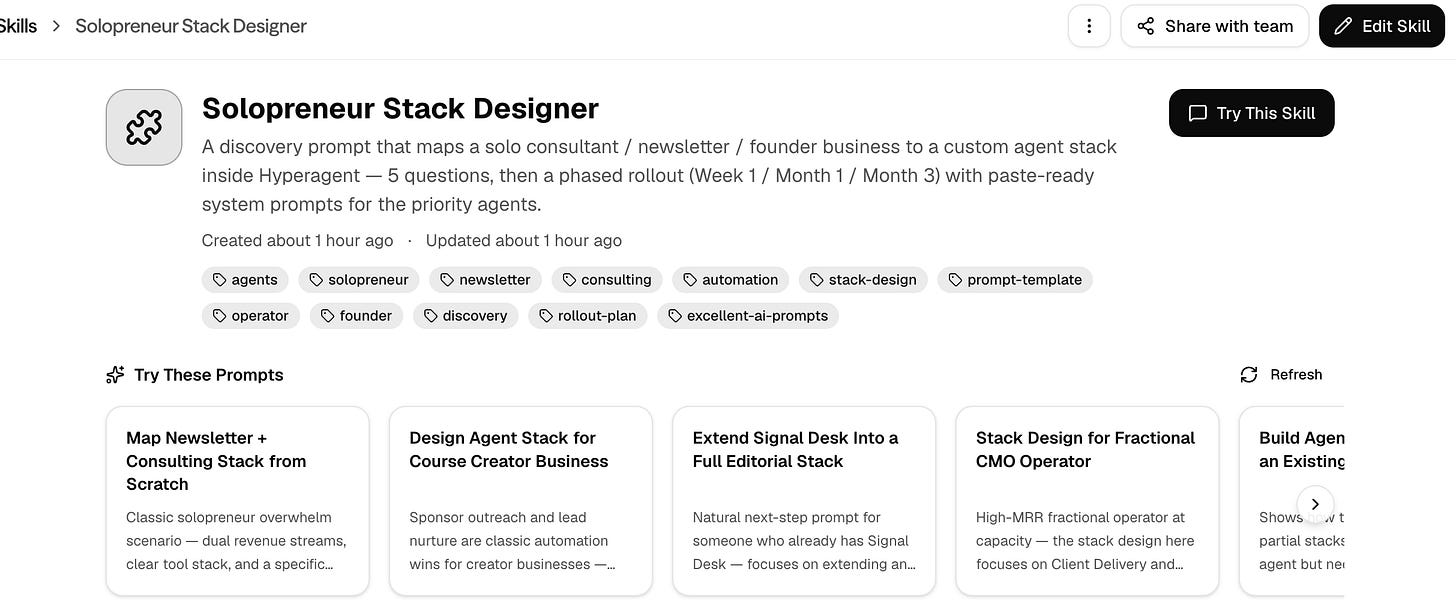Viewport: 1456px width, 610px height.
Task: Select the rollout-plan tag
Action: click(587, 316)
